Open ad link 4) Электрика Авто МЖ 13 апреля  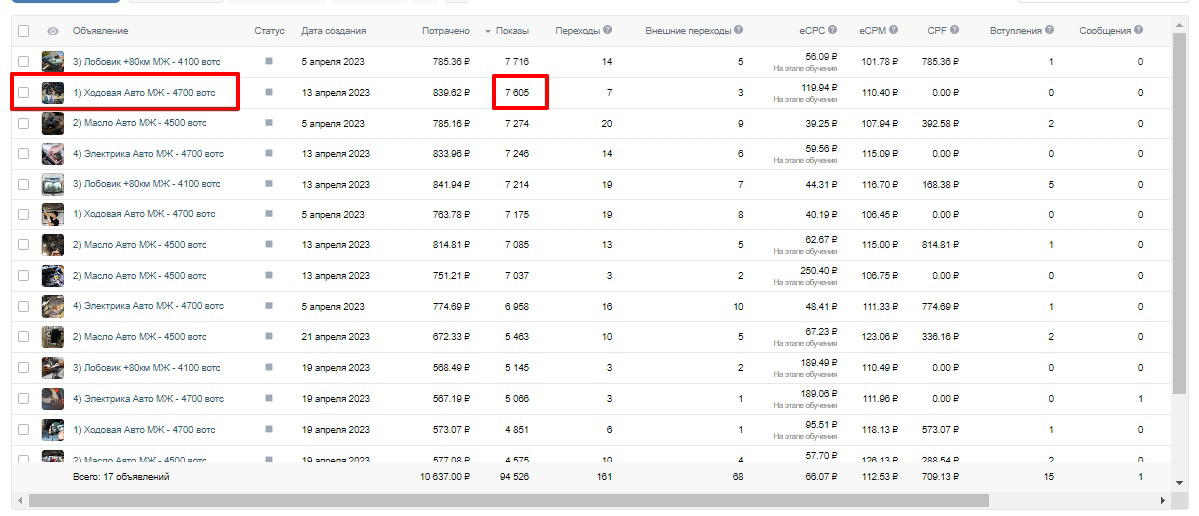[x=148, y=154]
